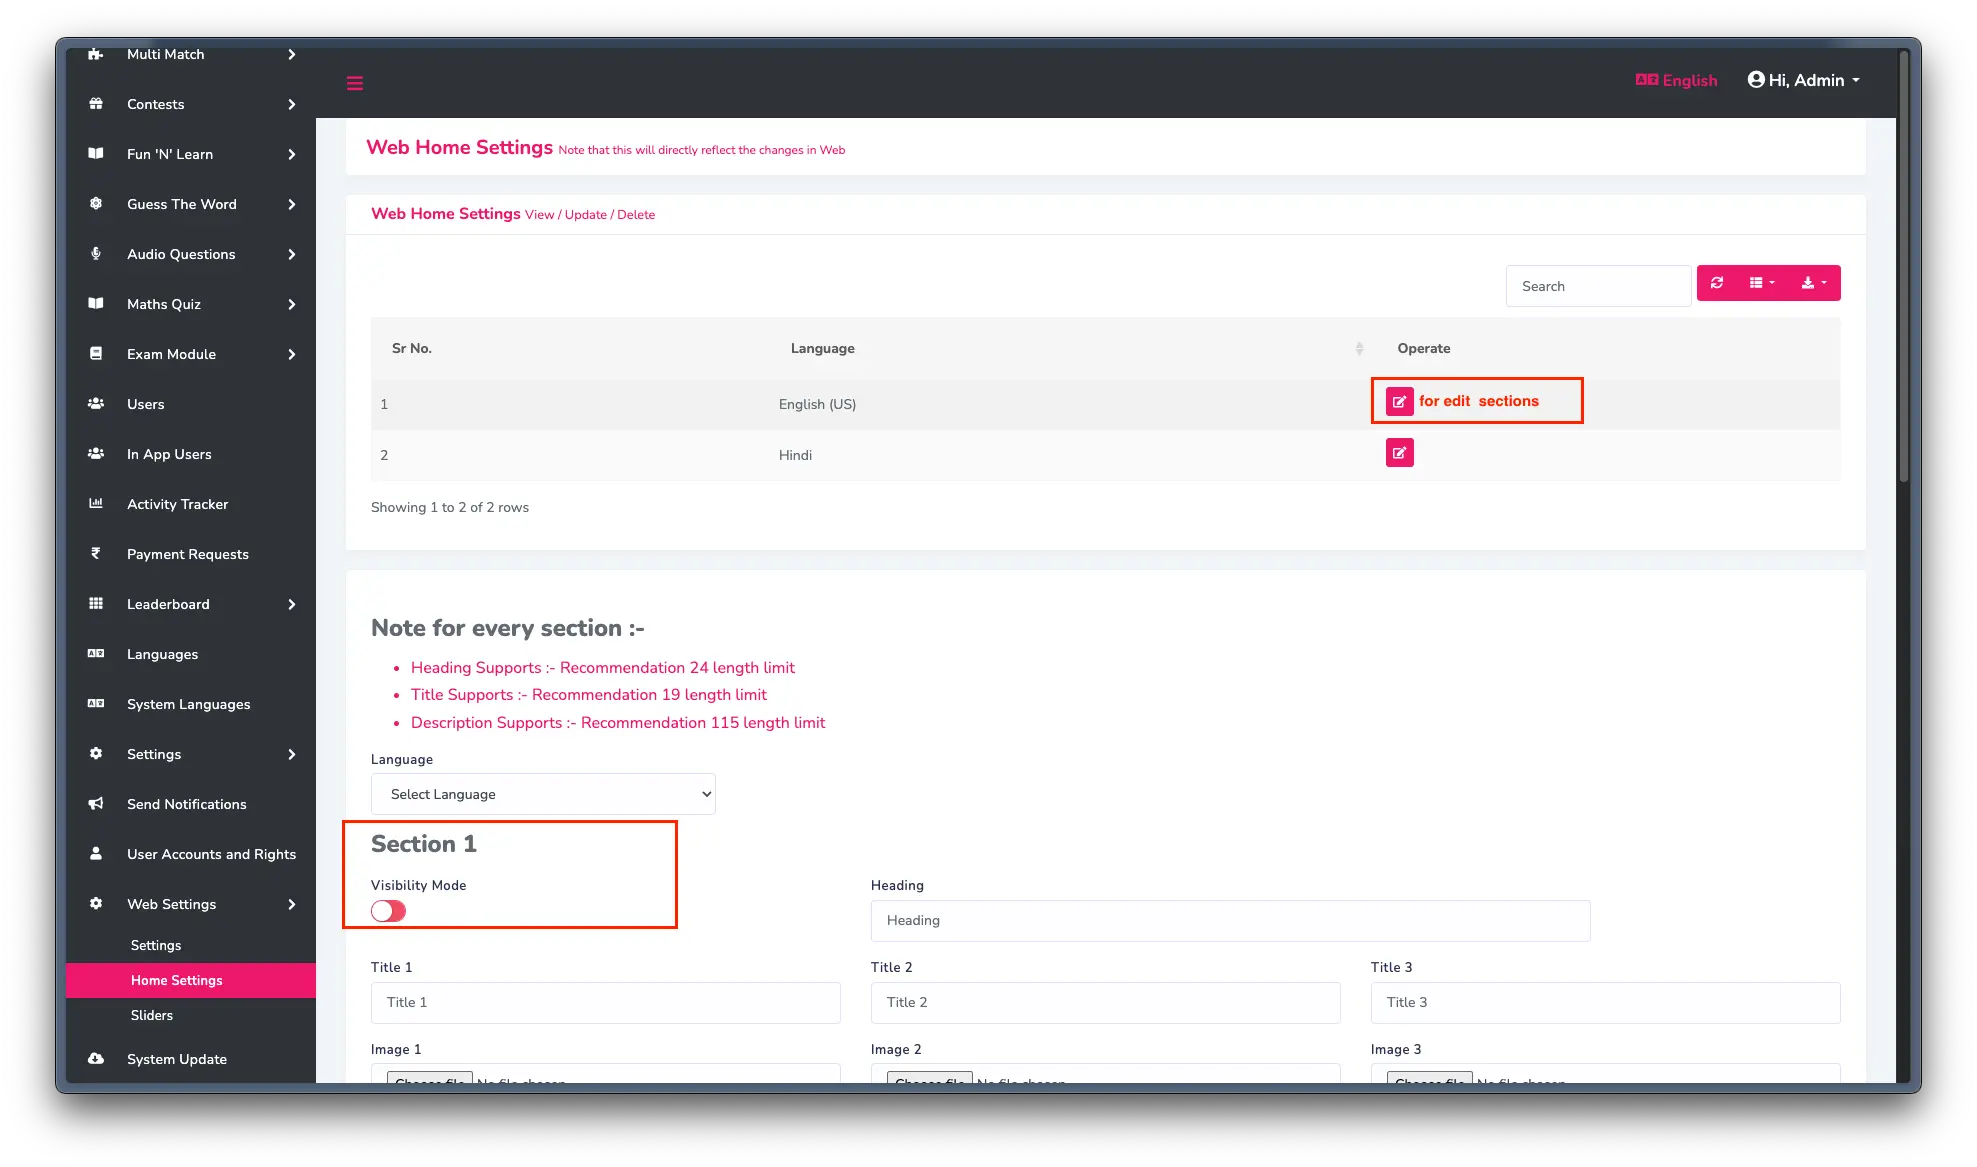Screen dimensions: 1977x1167
Task: Click the Search input field
Action: tap(1598, 286)
